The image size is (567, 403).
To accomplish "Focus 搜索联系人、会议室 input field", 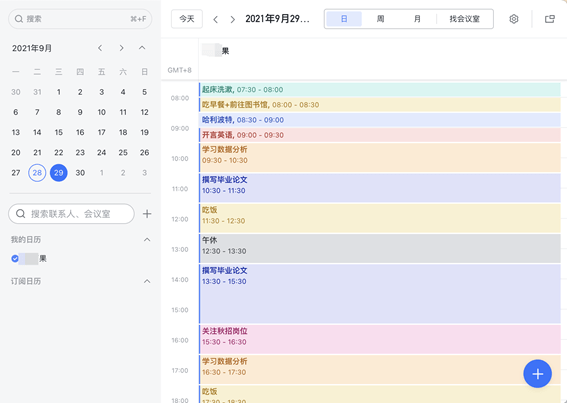I will coord(71,214).
